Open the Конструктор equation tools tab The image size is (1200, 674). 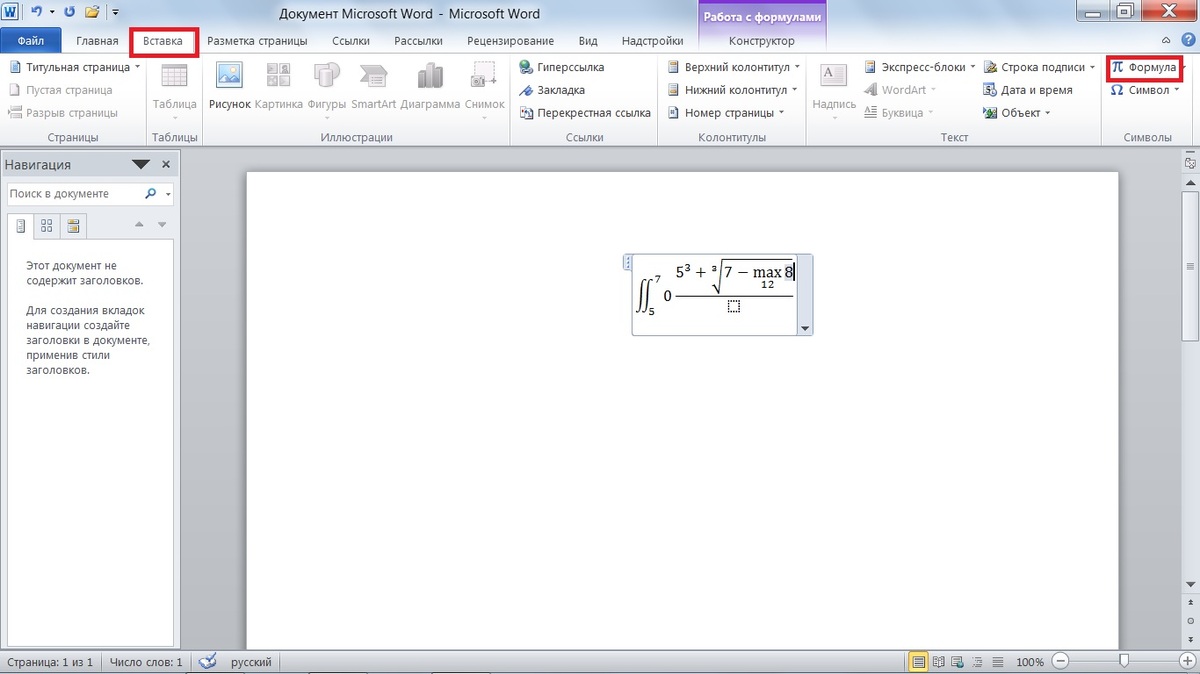pos(762,41)
